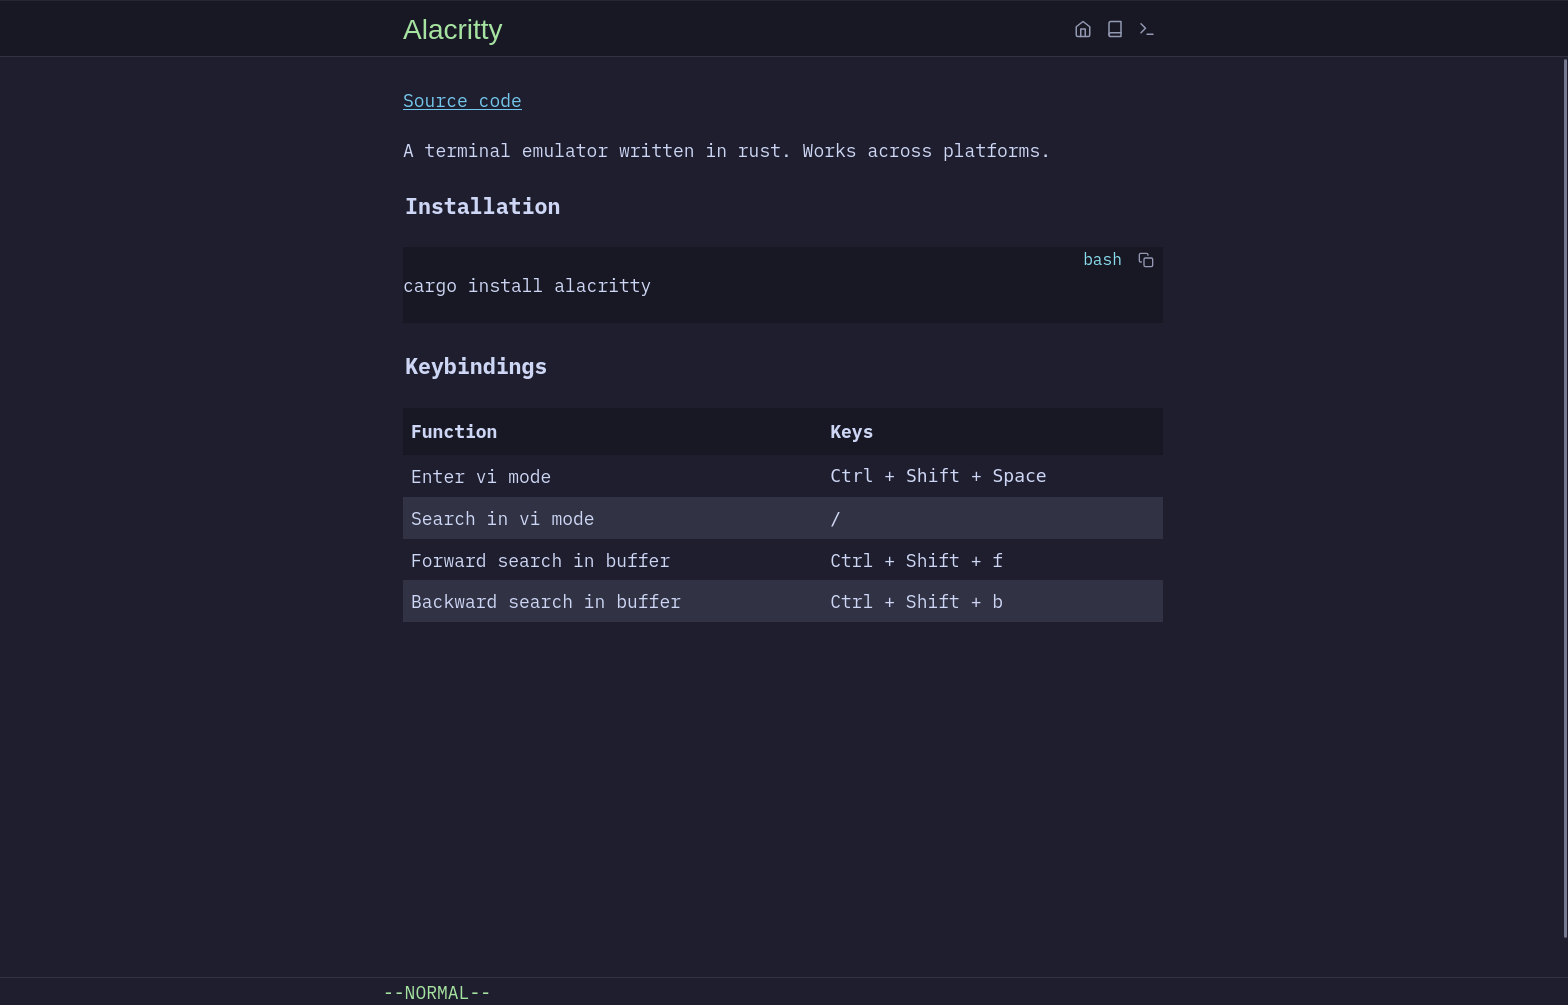Click the Function column header
This screenshot has width=1568, height=1005.
pos(613,432)
